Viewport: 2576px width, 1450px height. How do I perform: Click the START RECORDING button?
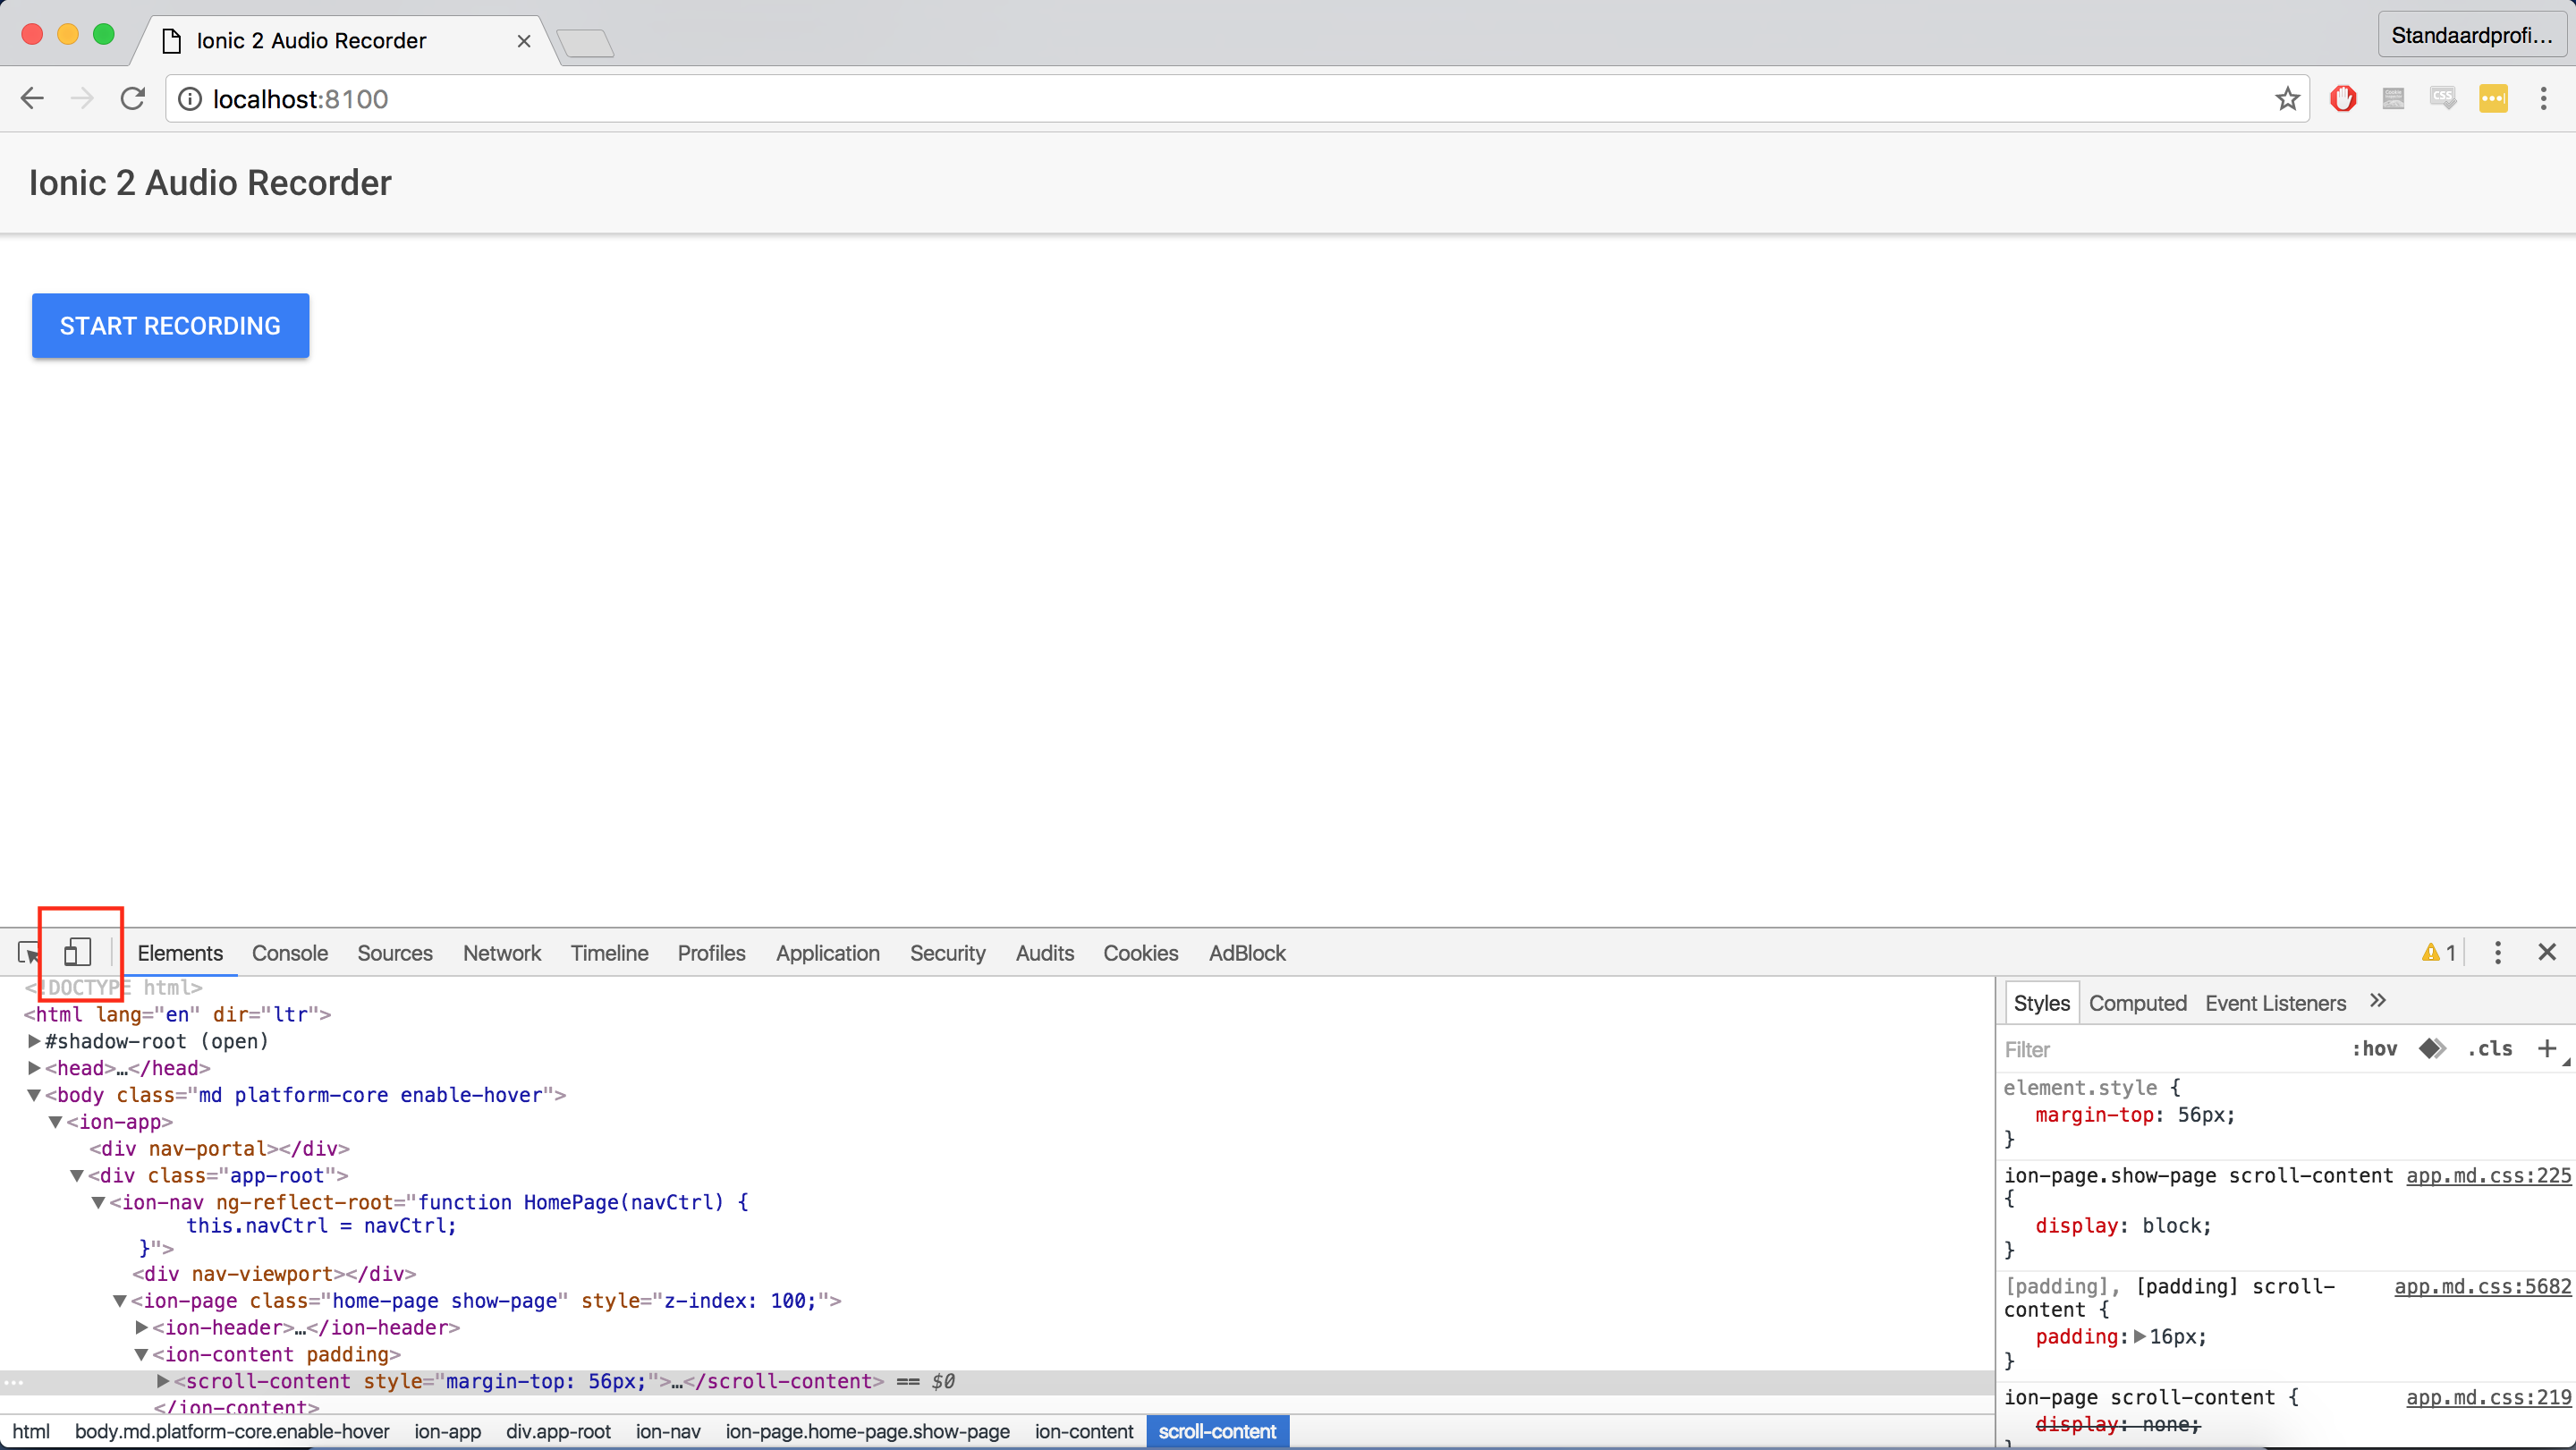point(170,326)
